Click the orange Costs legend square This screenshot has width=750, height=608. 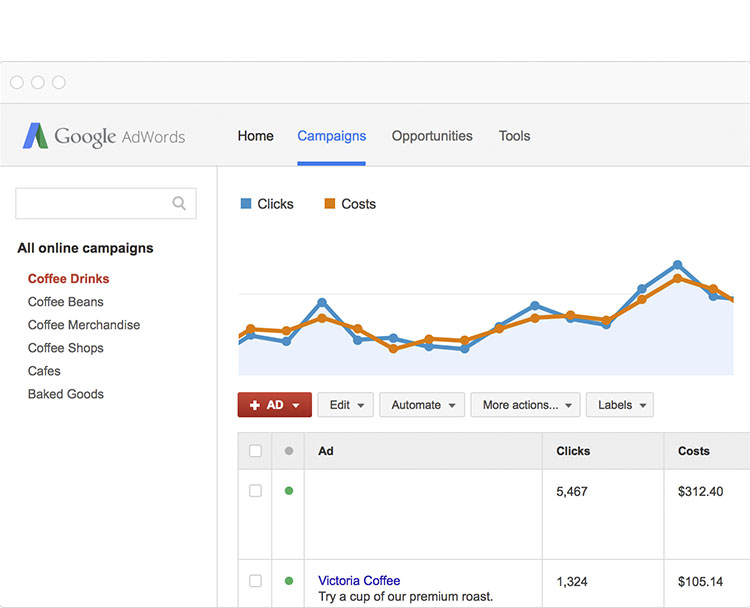click(330, 204)
